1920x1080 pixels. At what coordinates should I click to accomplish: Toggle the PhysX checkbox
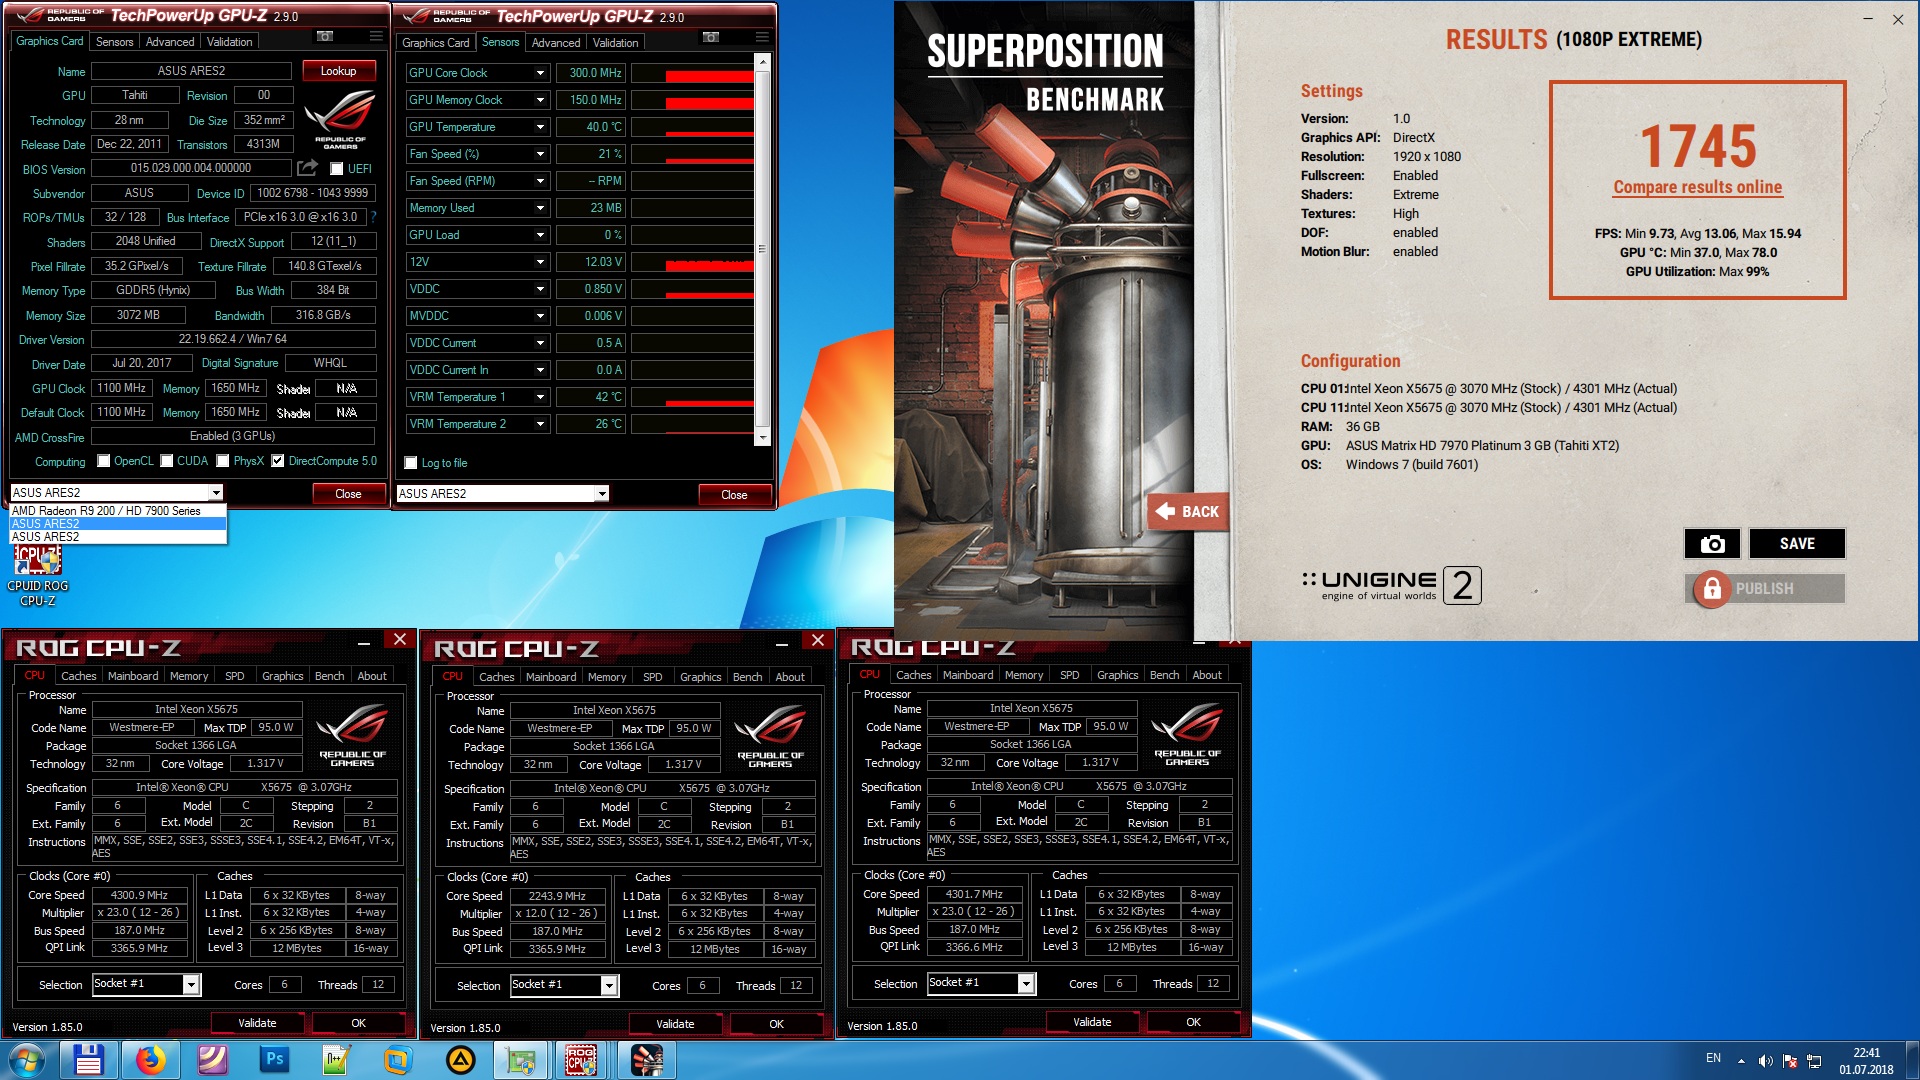(x=223, y=461)
